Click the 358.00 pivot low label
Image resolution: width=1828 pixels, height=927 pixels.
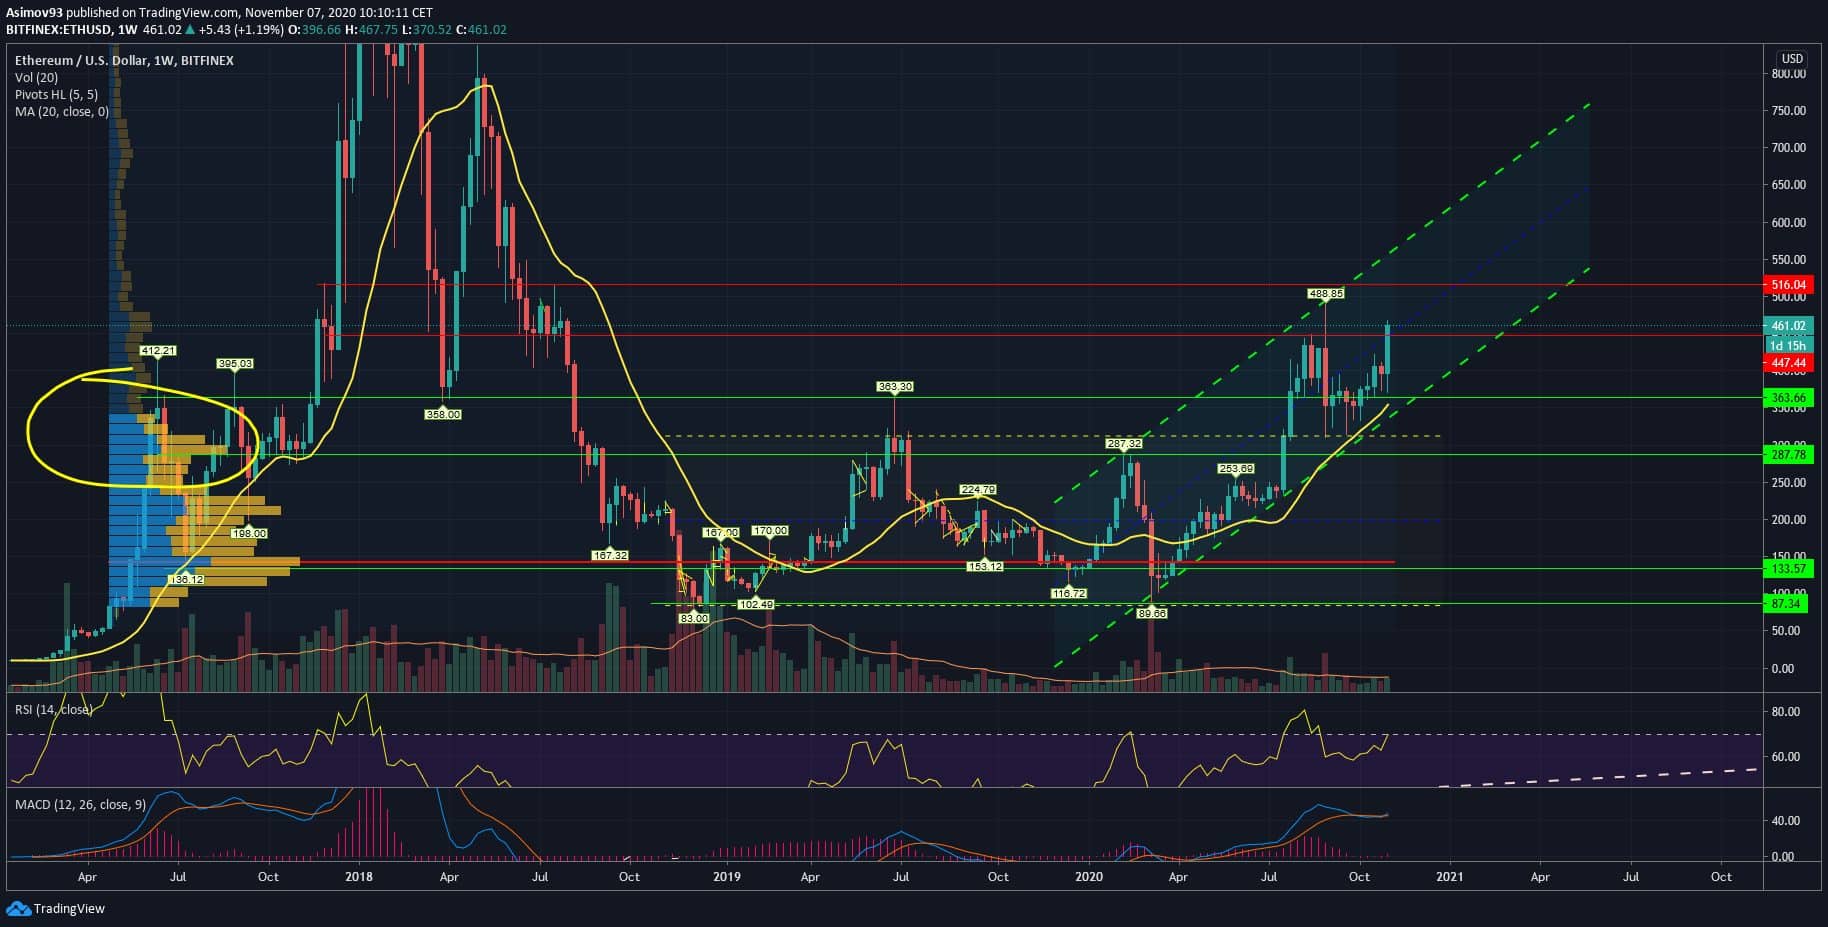[443, 414]
